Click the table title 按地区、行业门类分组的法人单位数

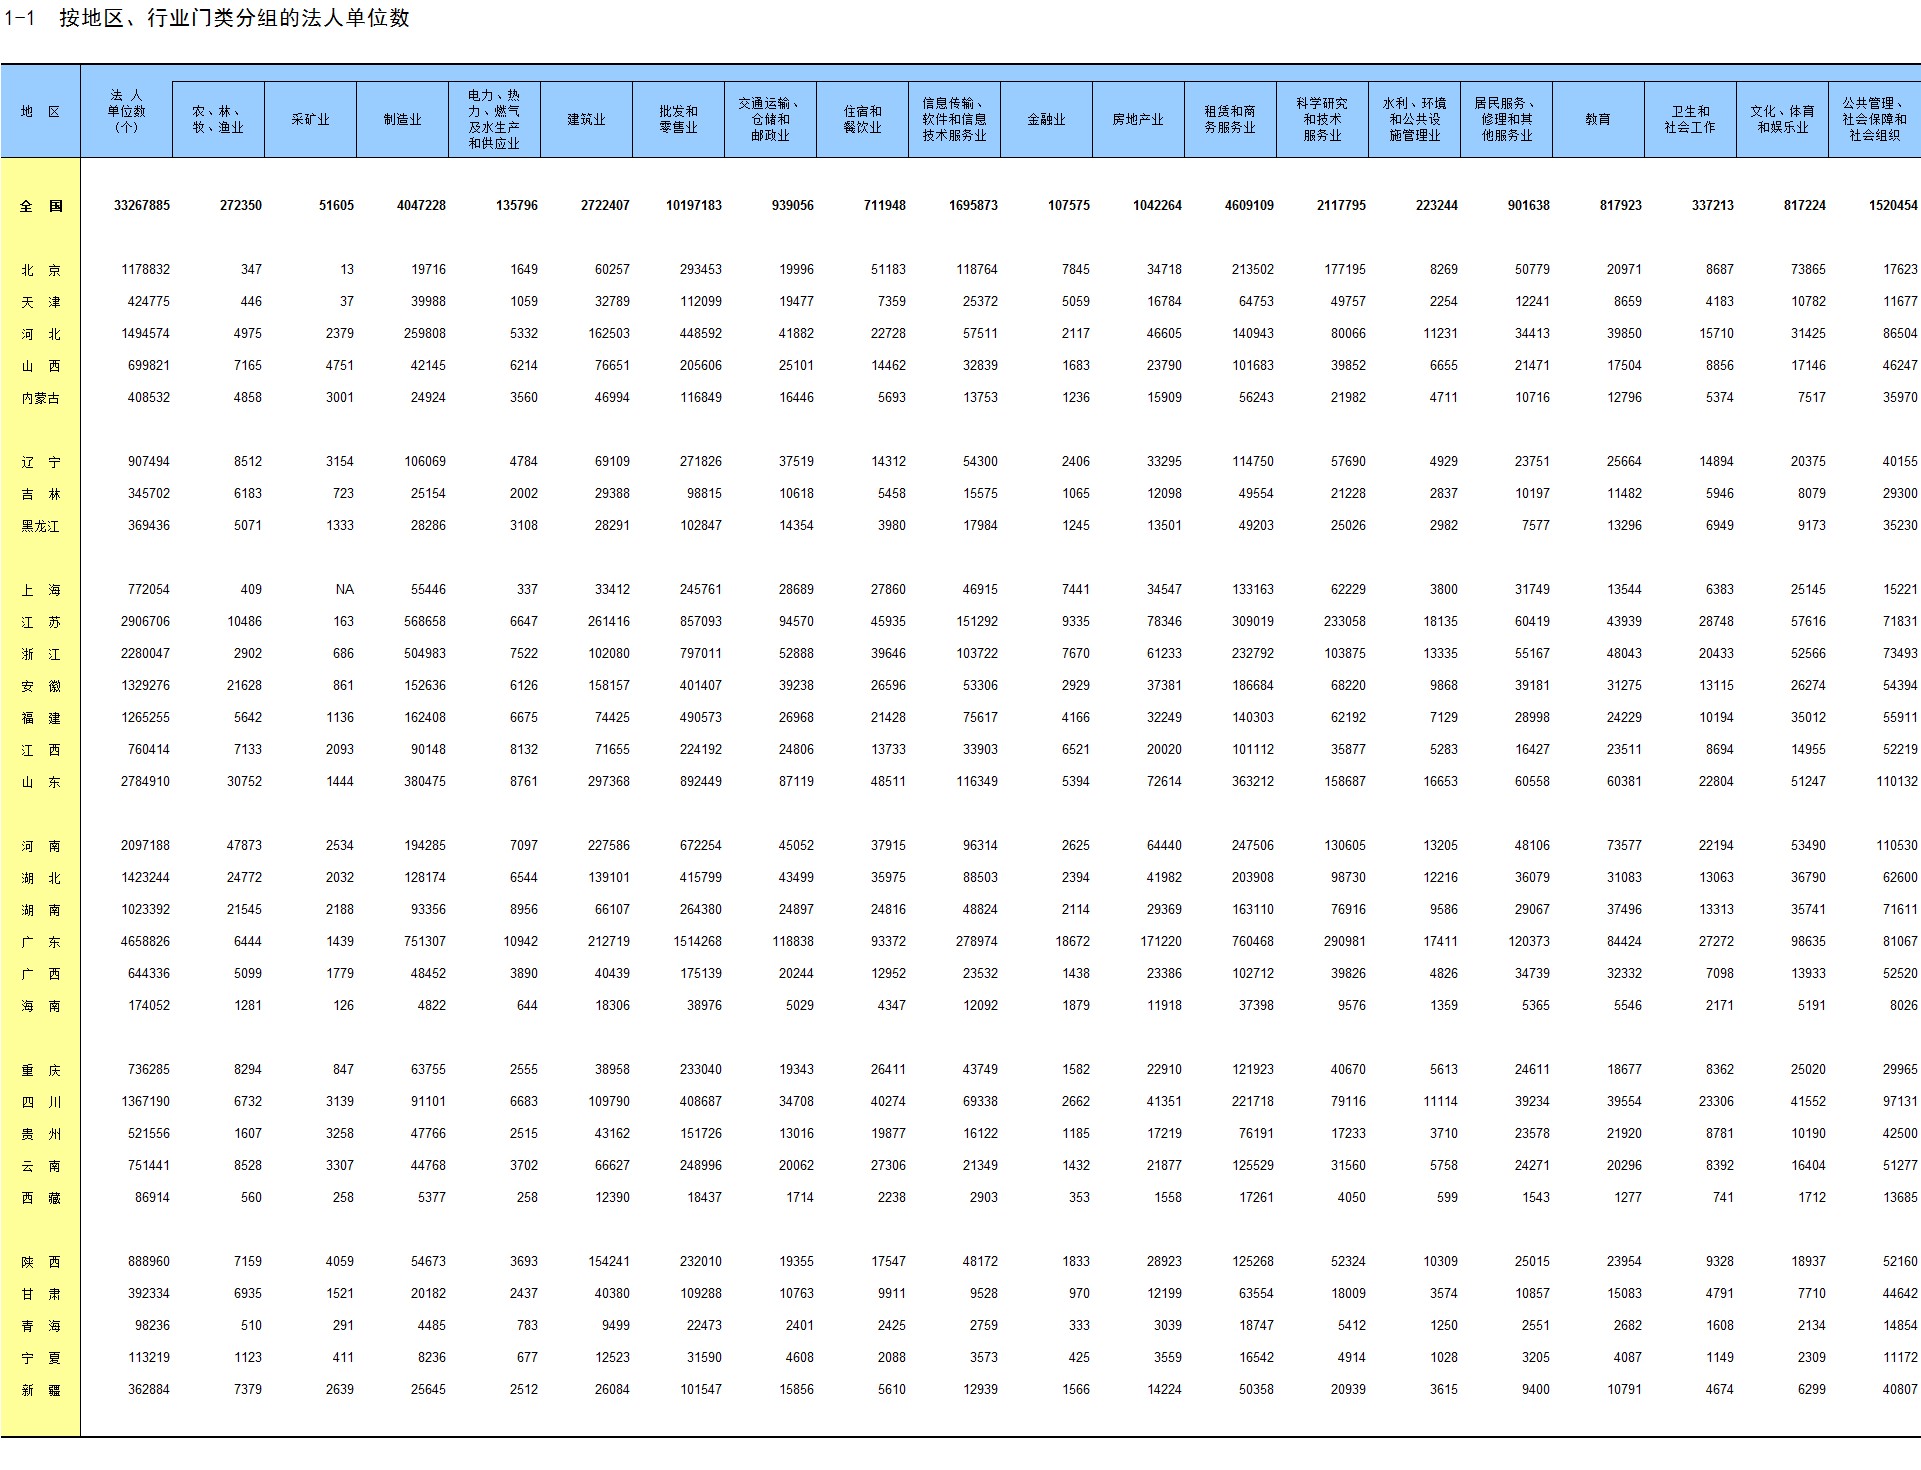pyautogui.click(x=234, y=18)
